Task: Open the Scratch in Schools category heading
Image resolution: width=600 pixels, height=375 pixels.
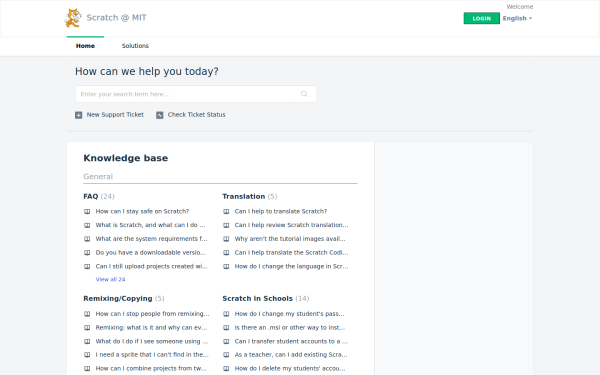Action: 257,298
